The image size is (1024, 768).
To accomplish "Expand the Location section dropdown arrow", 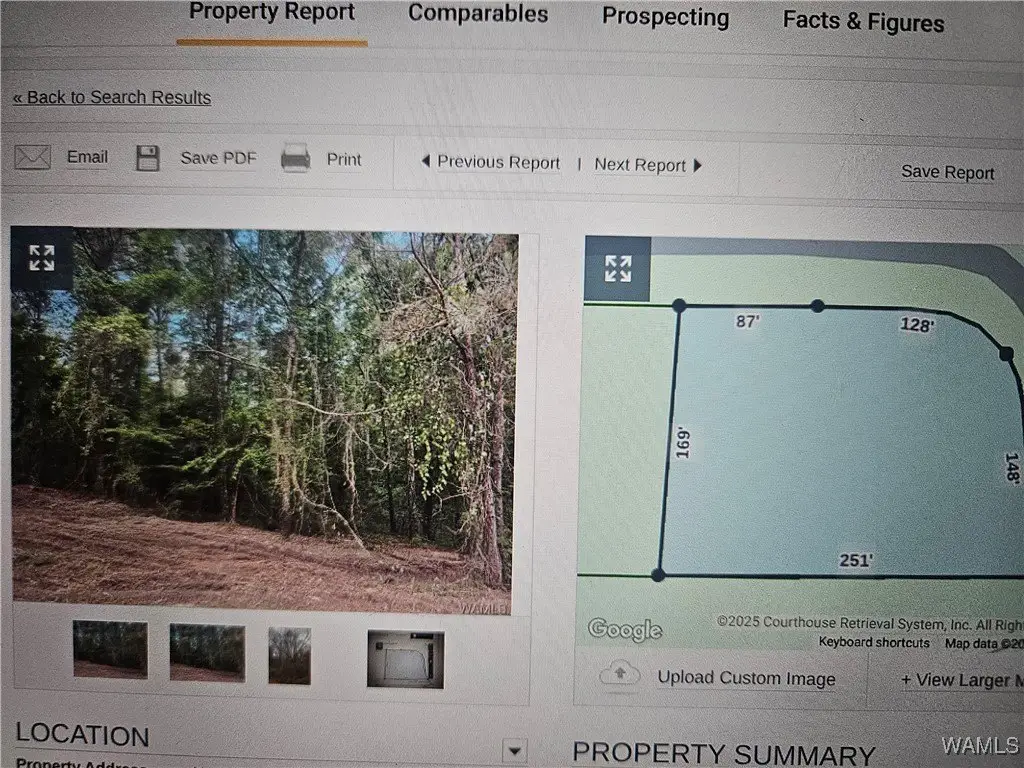I will tap(515, 751).
